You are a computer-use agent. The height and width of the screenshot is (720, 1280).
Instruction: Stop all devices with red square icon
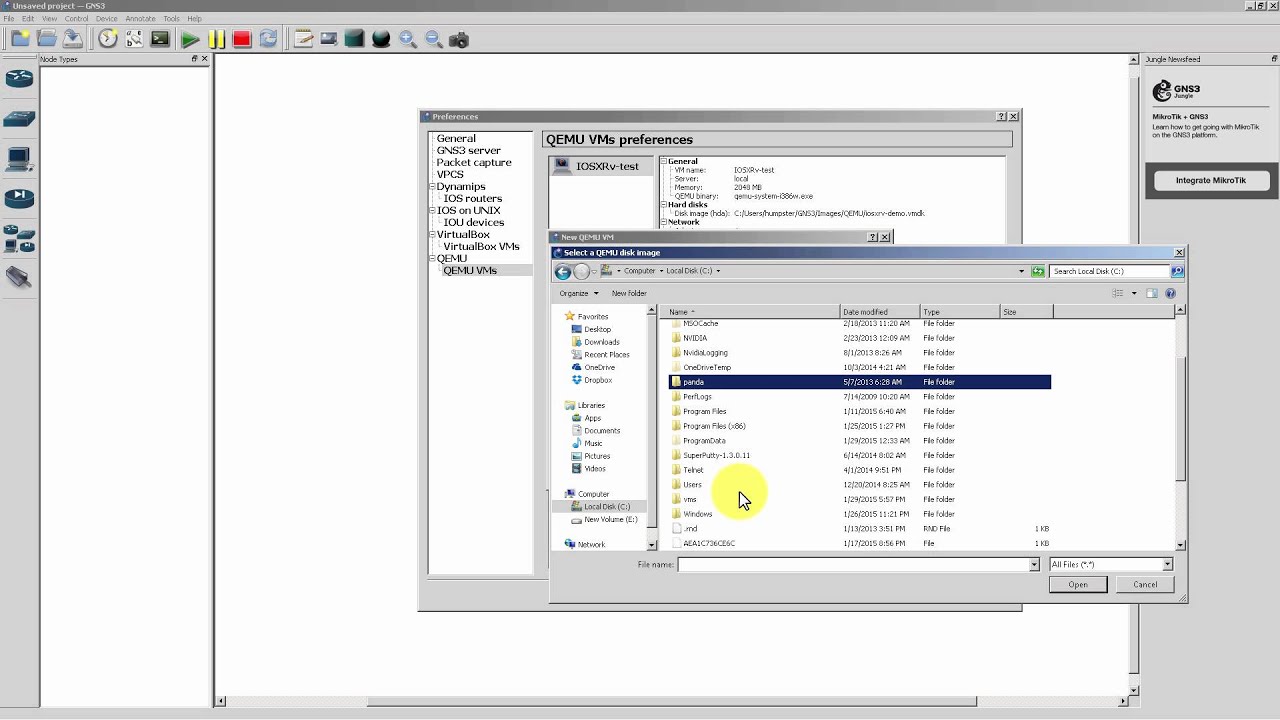tap(242, 39)
